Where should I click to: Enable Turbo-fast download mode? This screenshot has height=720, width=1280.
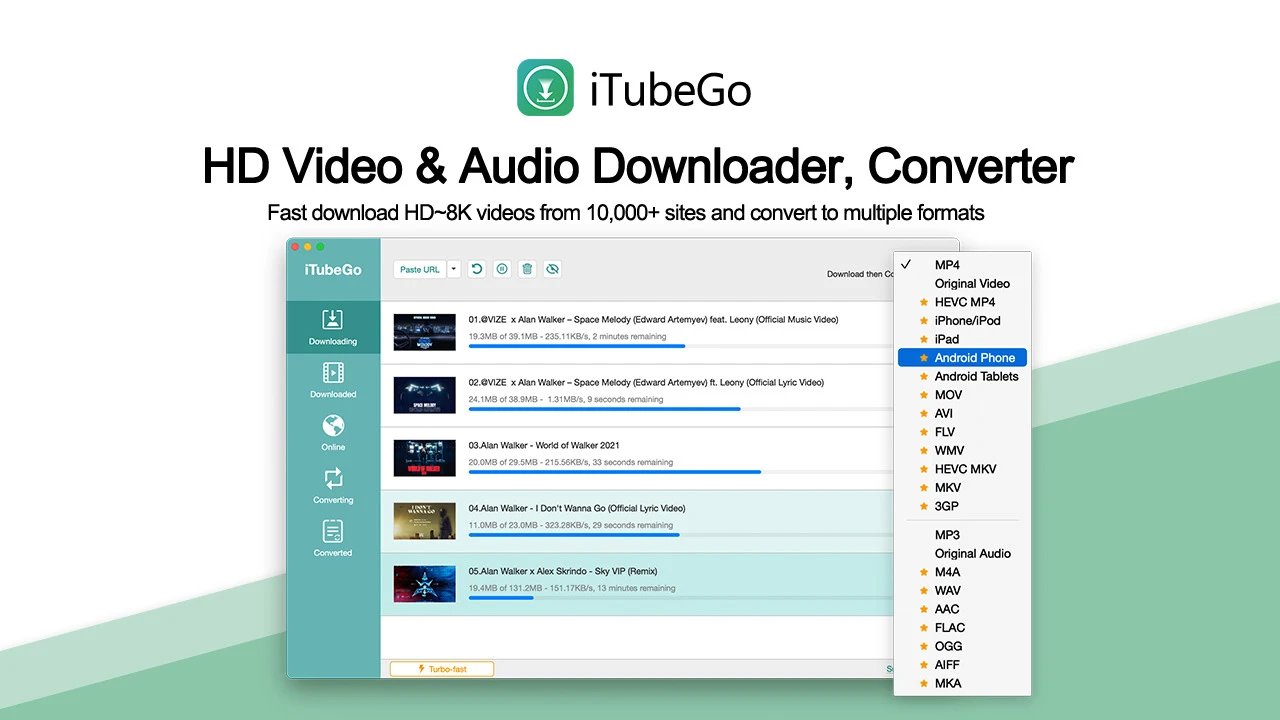(x=441, y=668)
